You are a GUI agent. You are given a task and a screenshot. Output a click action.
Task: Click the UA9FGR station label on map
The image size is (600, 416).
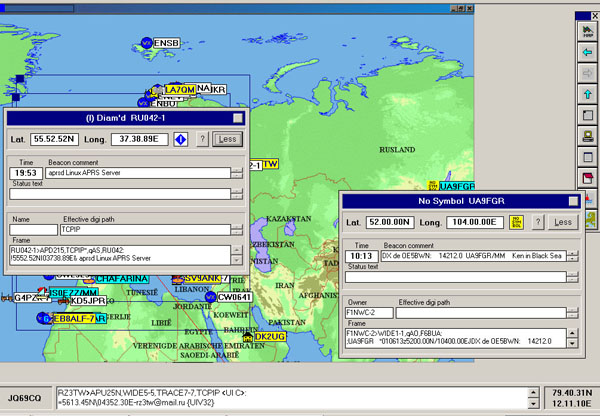pos(459,187)
